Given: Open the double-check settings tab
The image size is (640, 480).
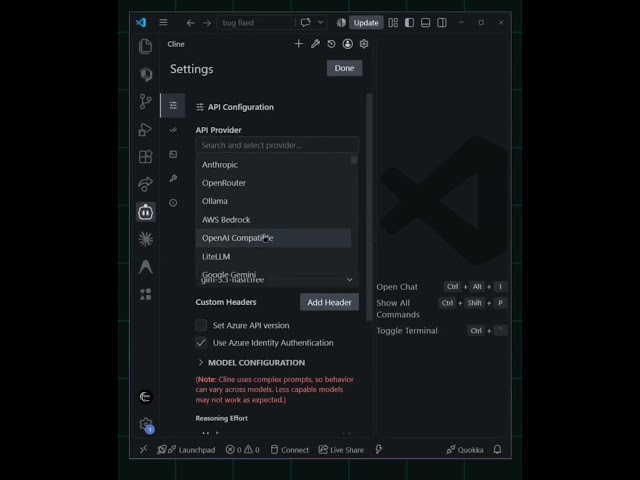Looking at the screenshot, I should pyautogui.click(x=173, y=130).
